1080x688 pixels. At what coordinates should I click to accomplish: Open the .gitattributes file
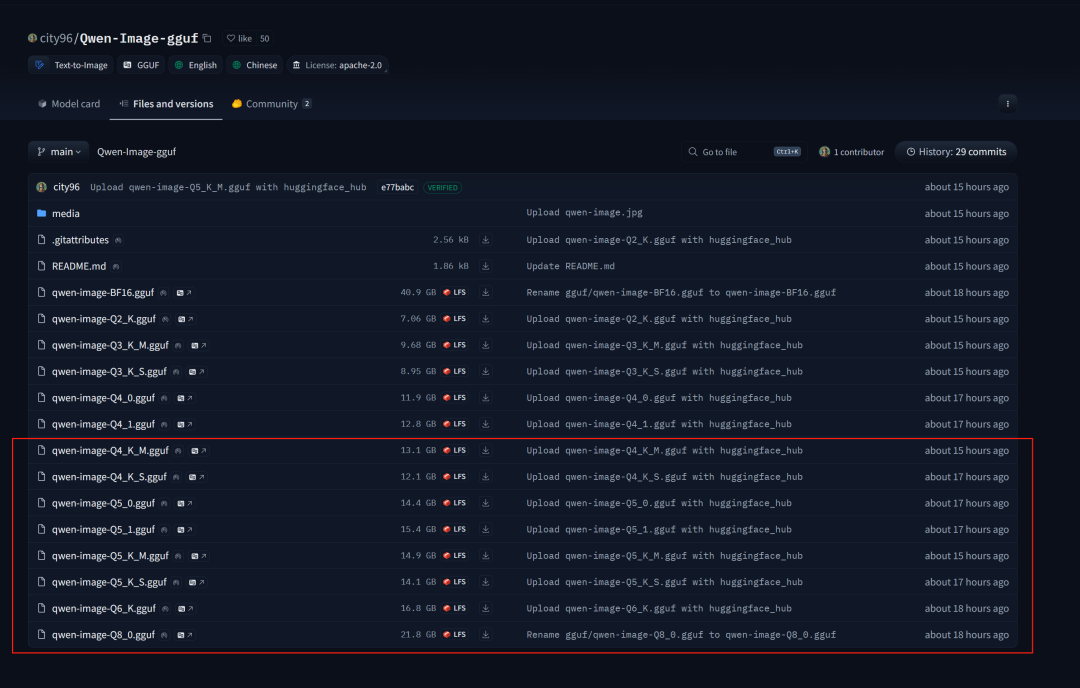[x=80, y=240]
